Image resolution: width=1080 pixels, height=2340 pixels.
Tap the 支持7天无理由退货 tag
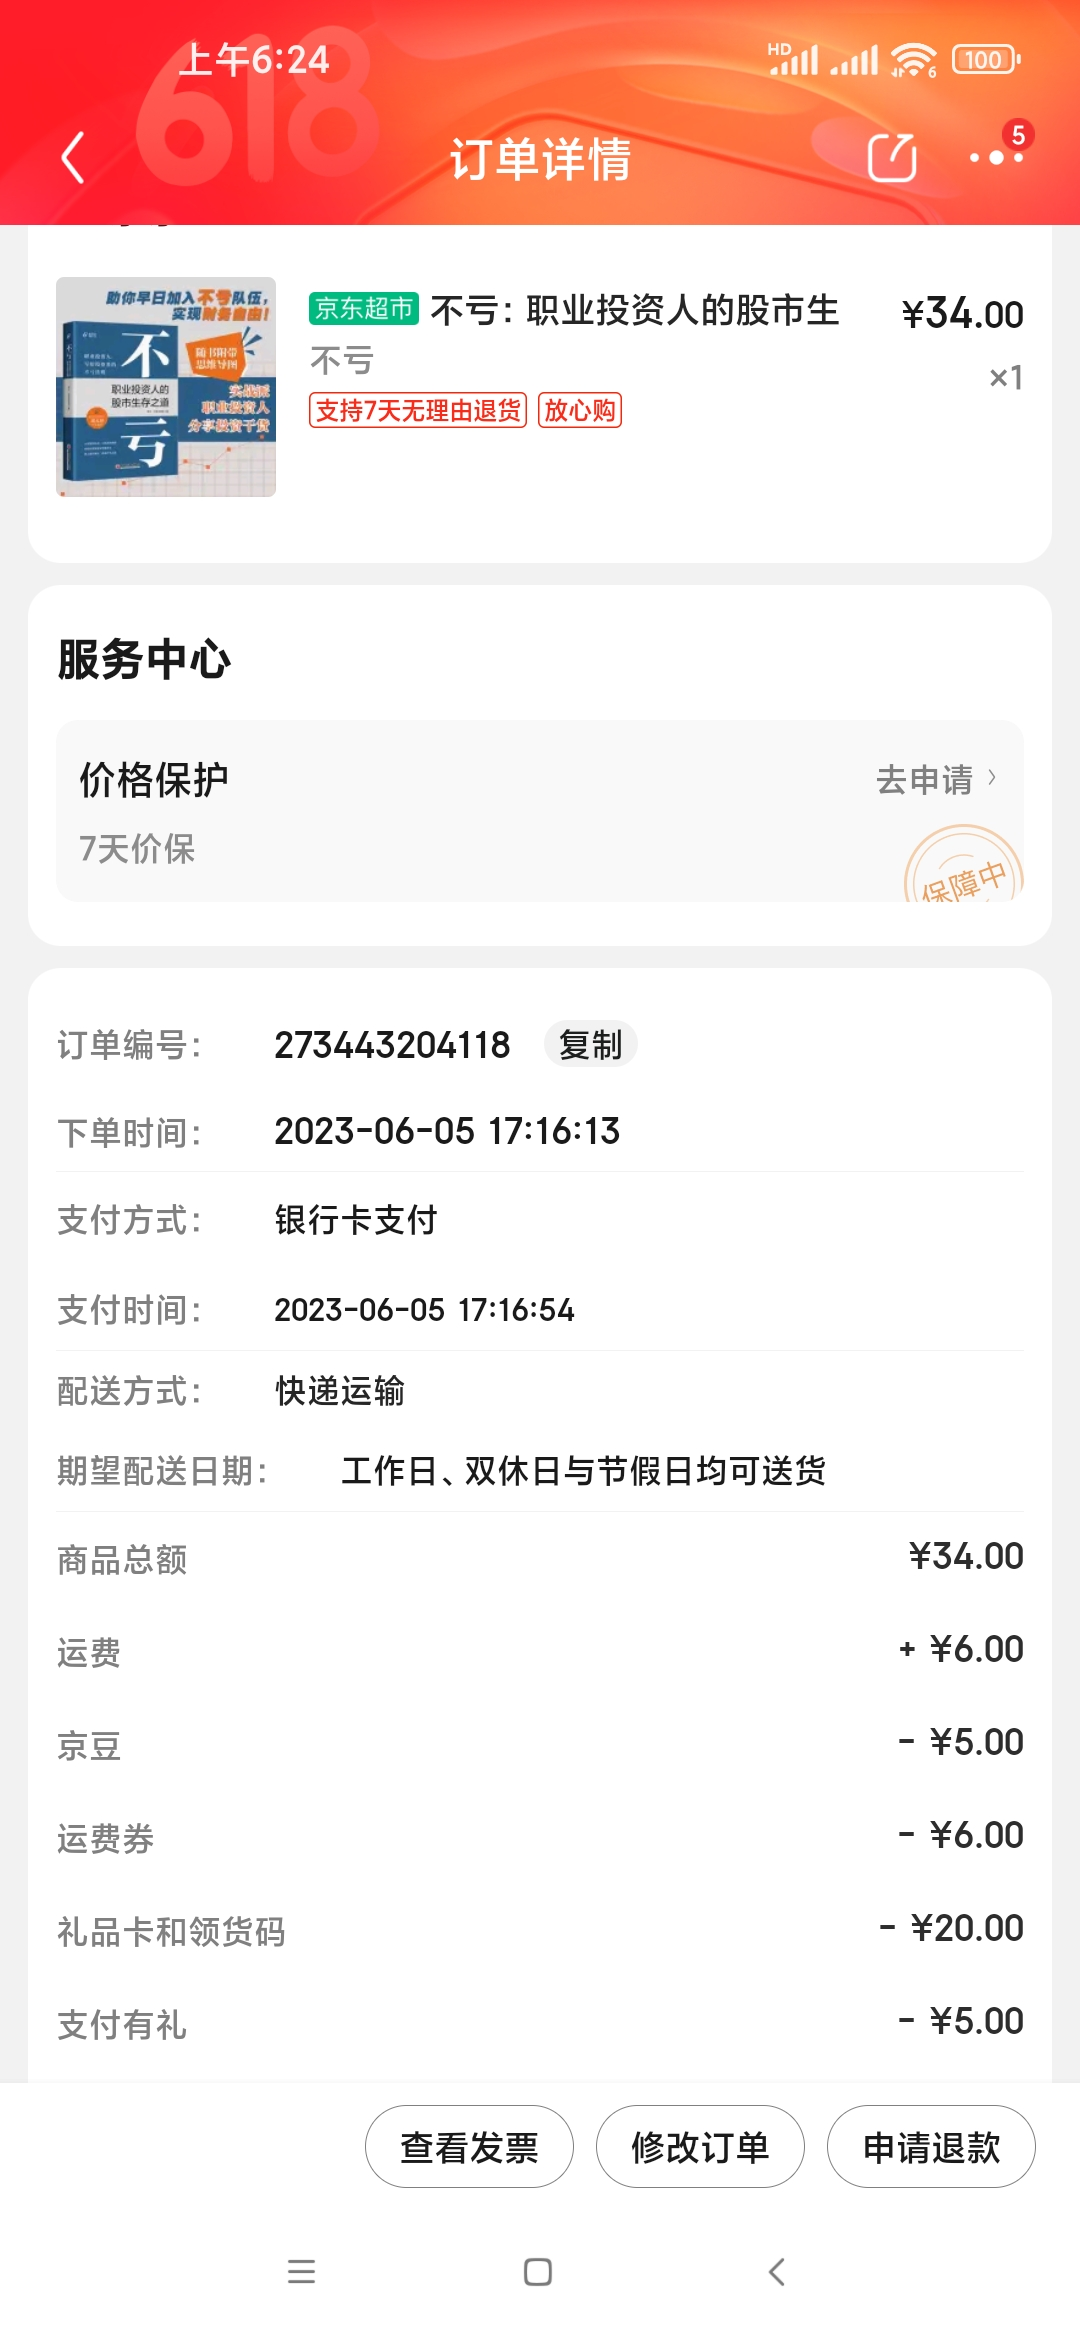pos(418,410)
